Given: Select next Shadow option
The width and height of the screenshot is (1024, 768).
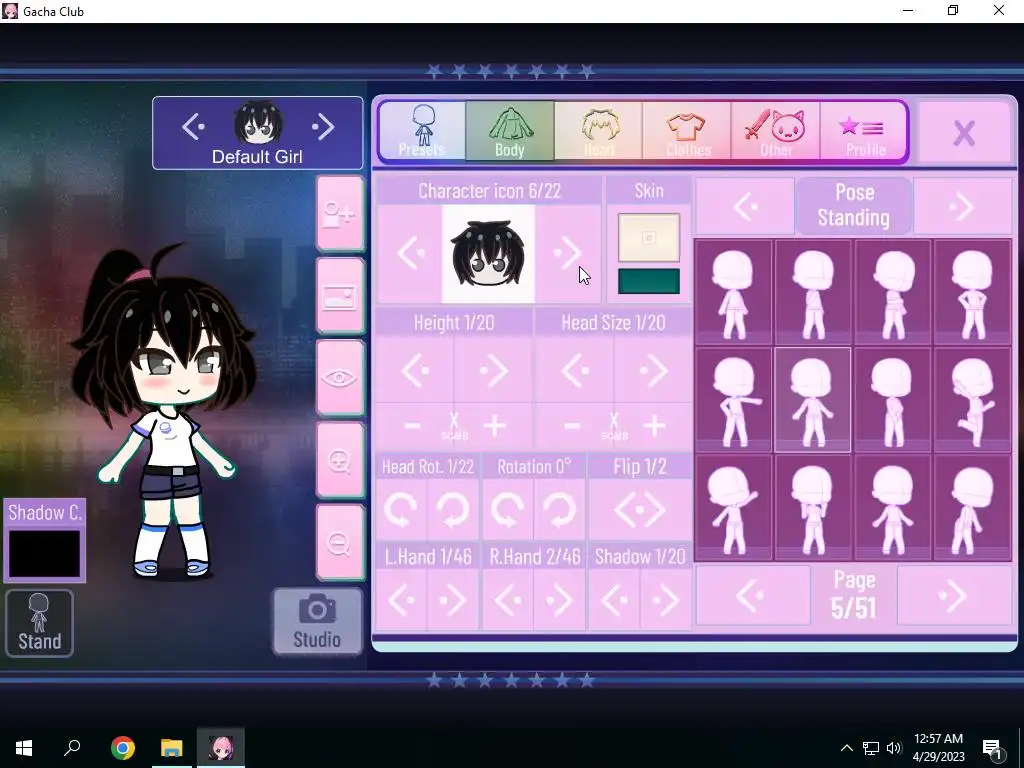Looking at the screenshot, I should point(665,600).
